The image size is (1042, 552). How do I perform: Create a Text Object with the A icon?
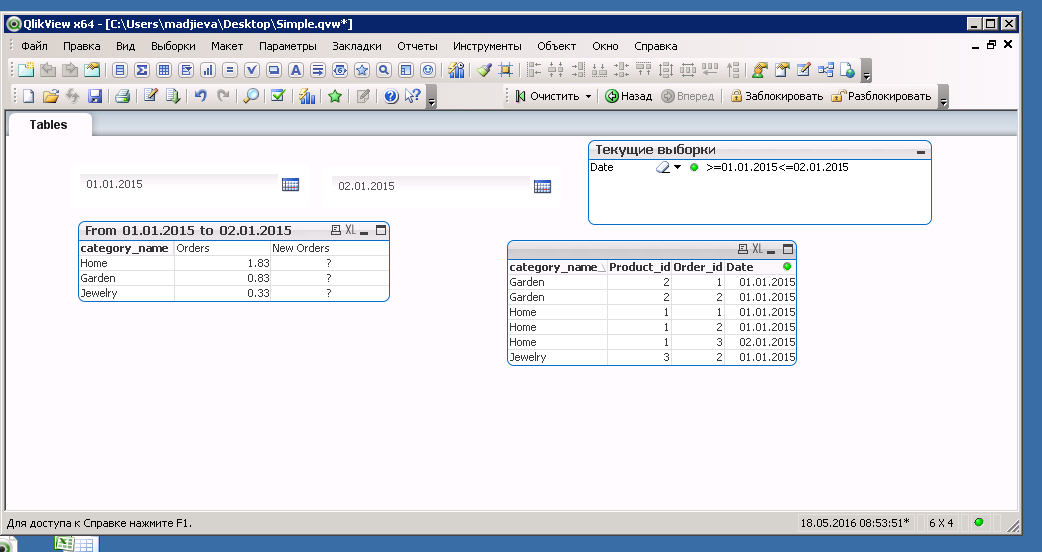pos(296,70)
